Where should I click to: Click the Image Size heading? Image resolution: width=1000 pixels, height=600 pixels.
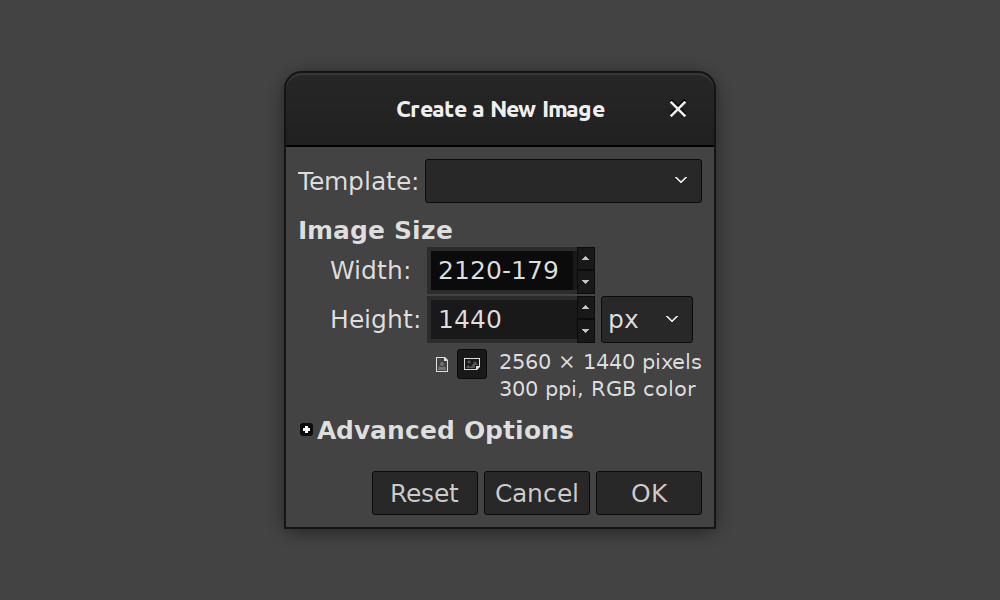click(375, 230)
